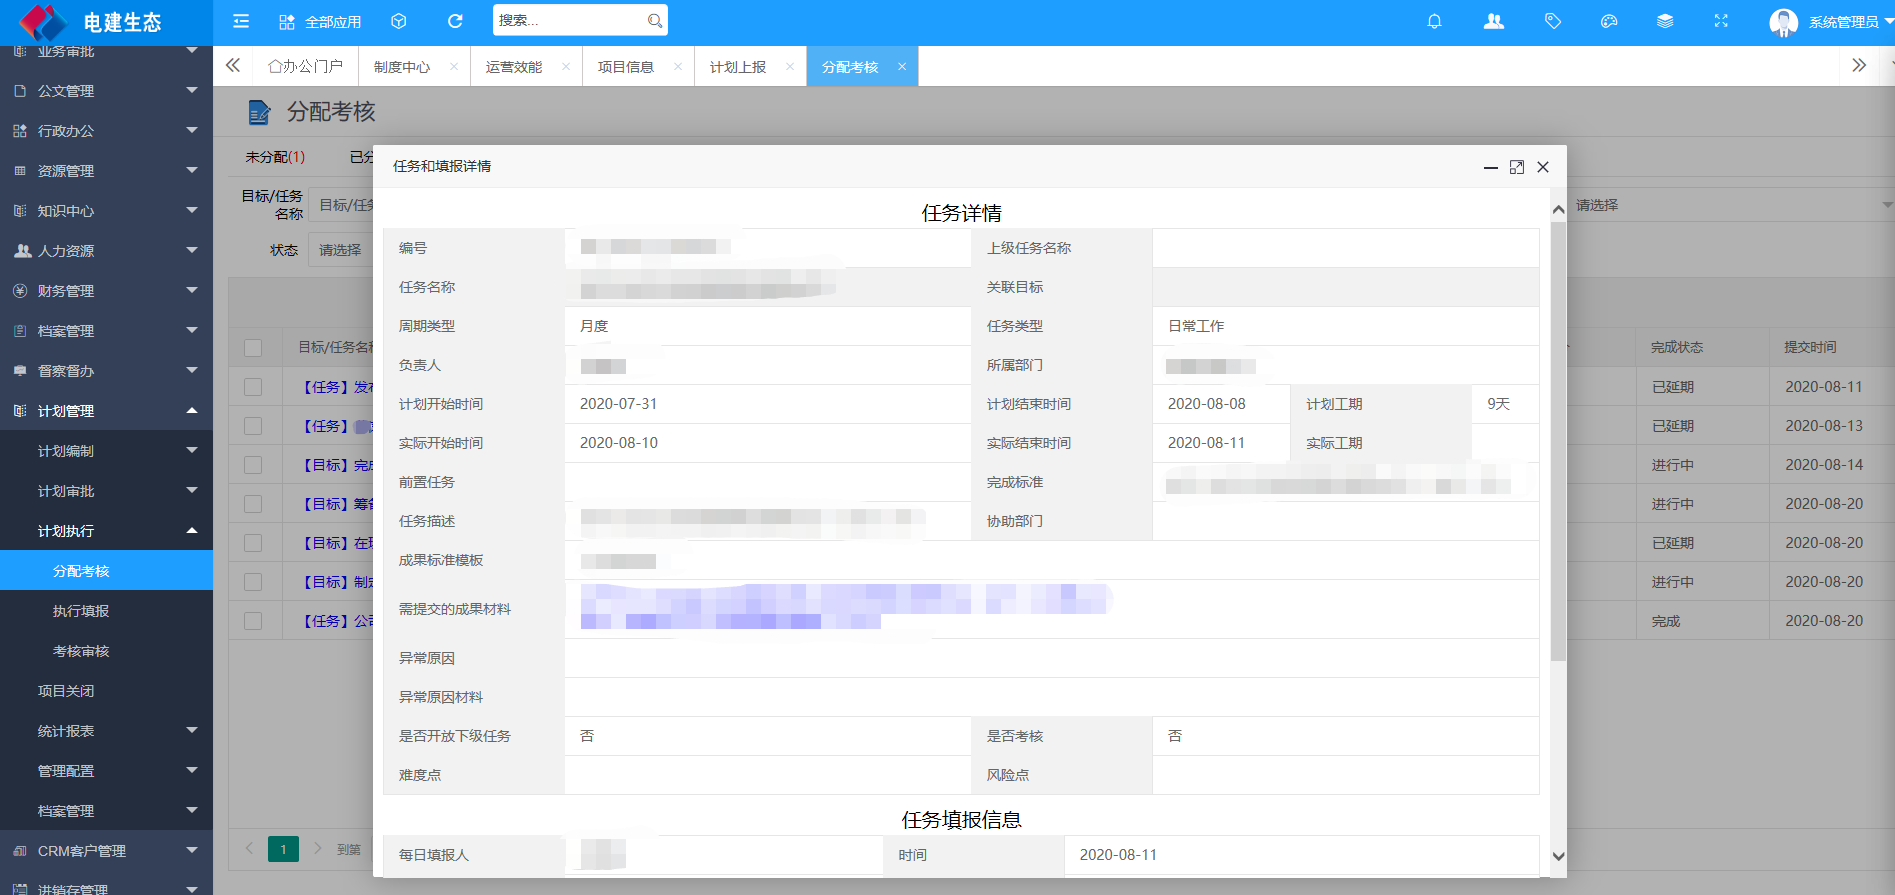The width and height of the screenshot is (1895, 895).
Task: Check the row submitted 2020-08-11
Action: click(253, 387)
